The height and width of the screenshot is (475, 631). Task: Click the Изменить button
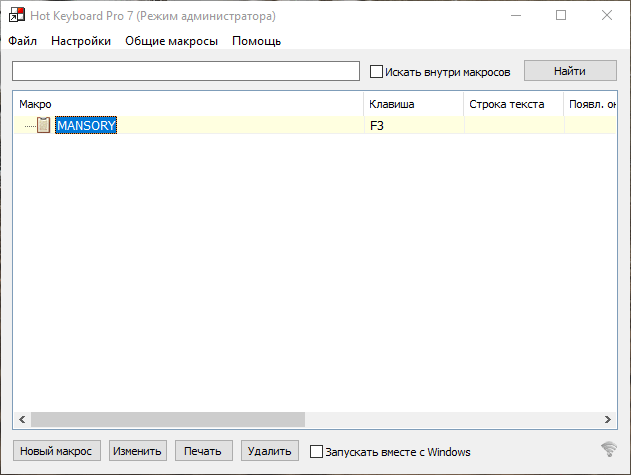pyautogui.click(x=138, y=451)
